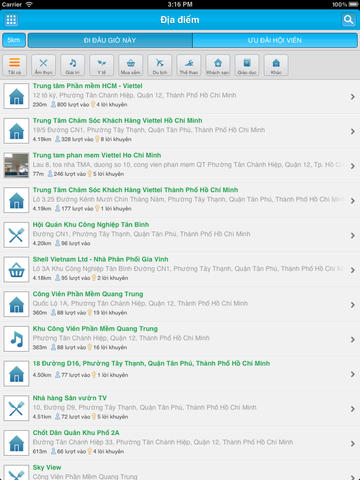Viewport: 360px width, 480px height.
Task: Select the Du lịch airplane category
Action: (160, 65)
